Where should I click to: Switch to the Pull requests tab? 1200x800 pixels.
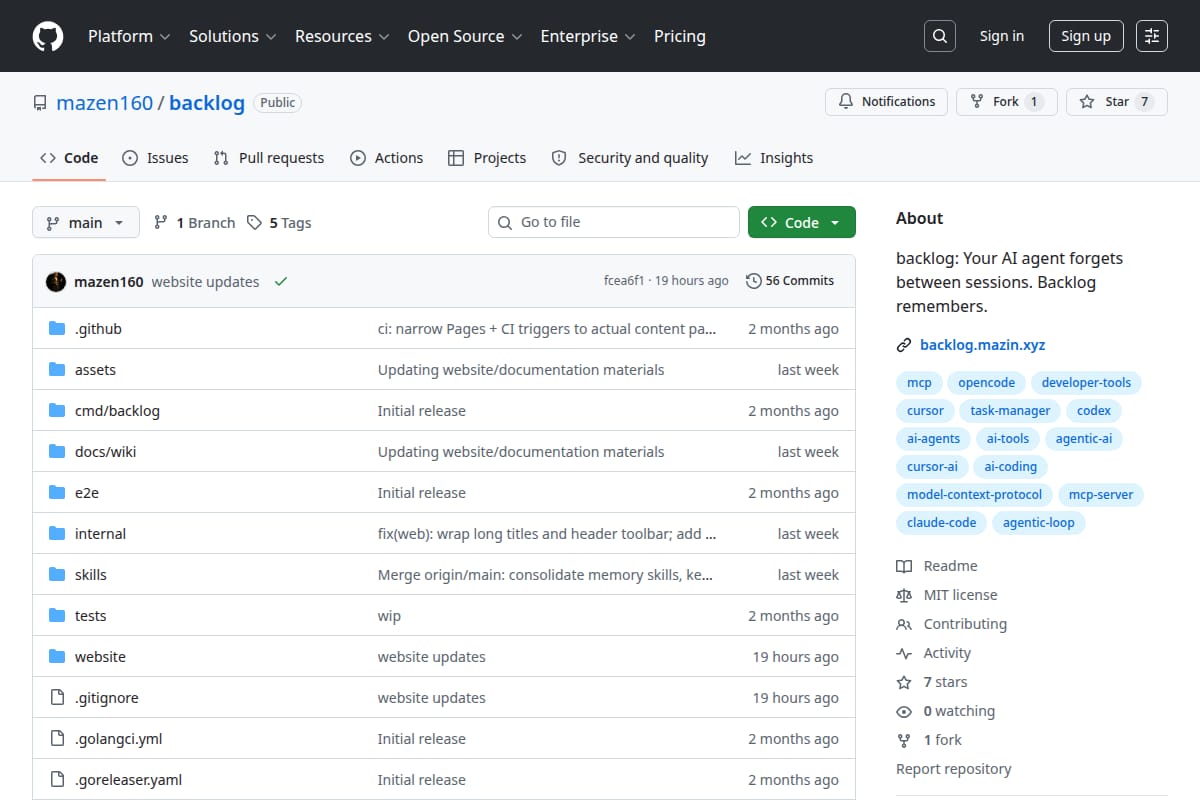tap(269, 158)
